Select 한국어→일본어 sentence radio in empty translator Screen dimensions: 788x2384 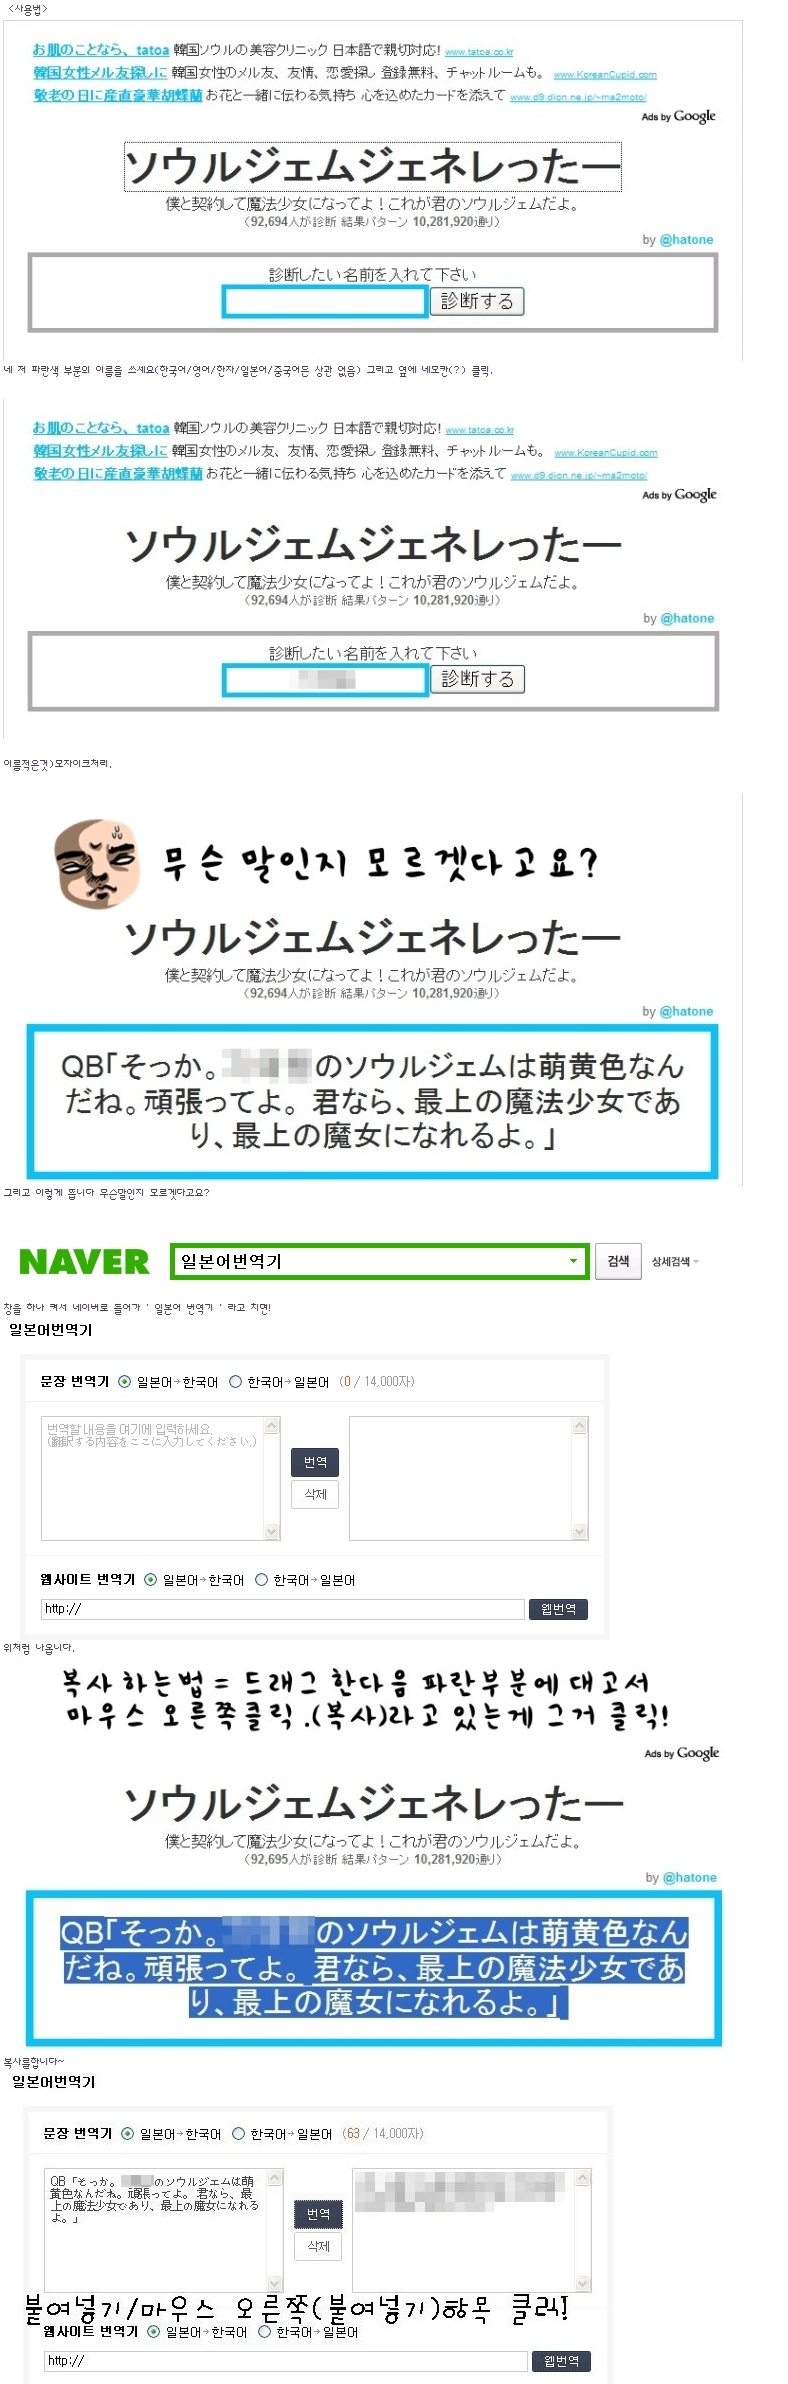tap(236, 1382)
